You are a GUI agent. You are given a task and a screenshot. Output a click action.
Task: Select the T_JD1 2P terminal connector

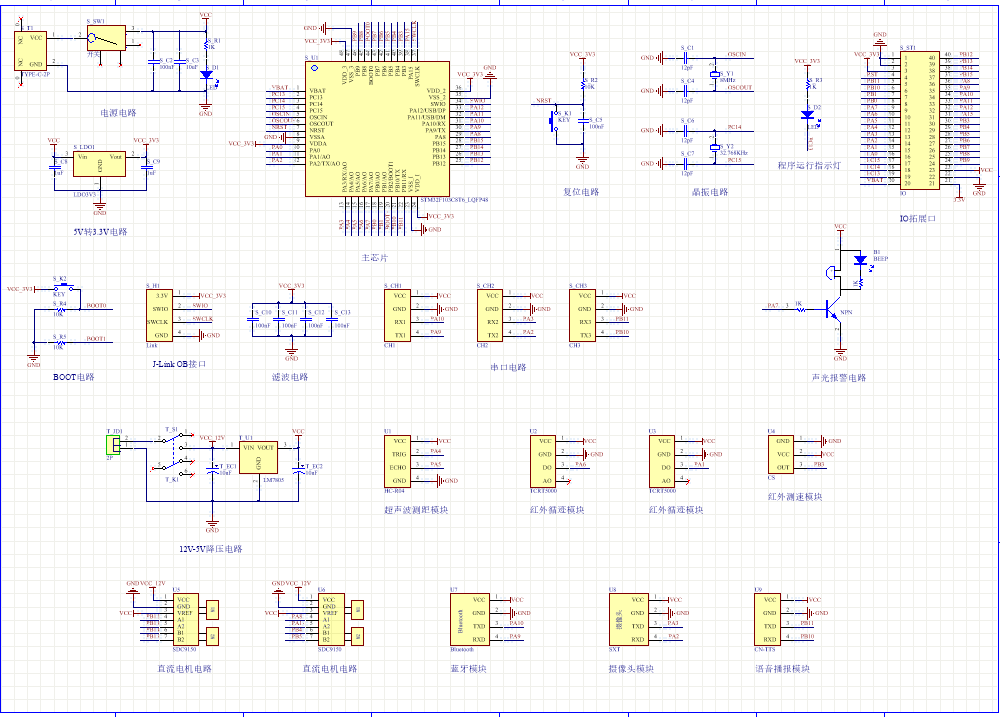[x=115, y=442]
